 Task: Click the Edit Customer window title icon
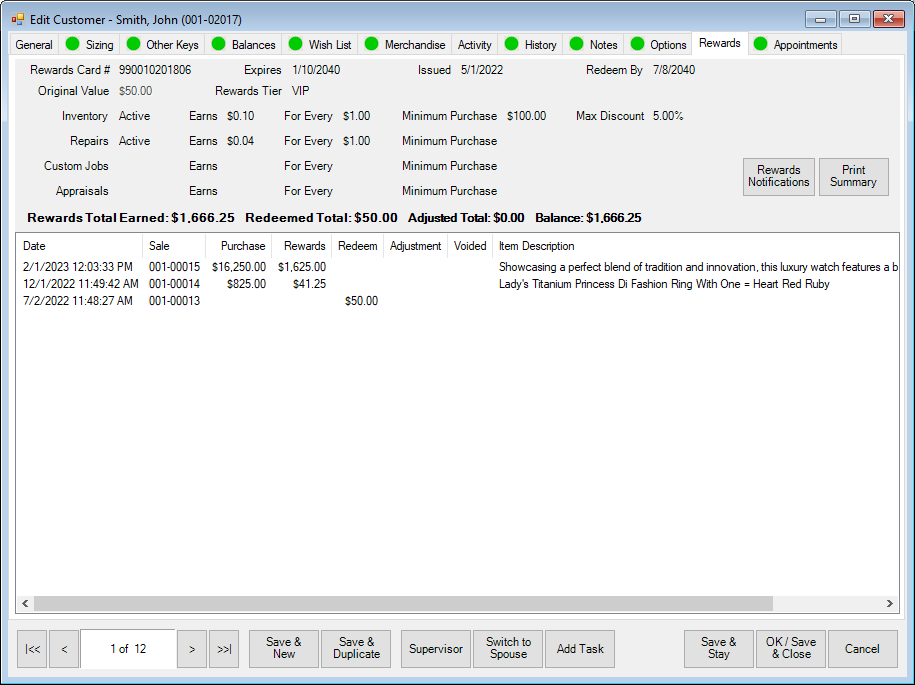point(18,19)
